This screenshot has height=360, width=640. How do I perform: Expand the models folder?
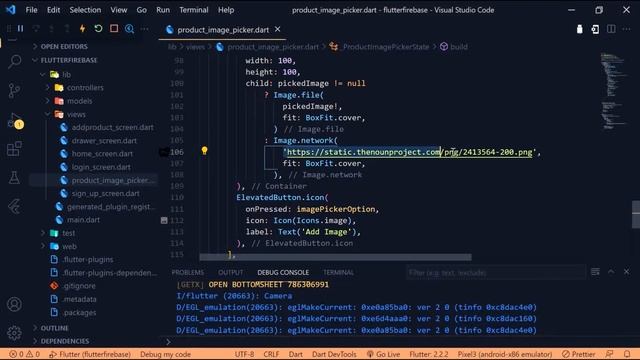point(79,101)
